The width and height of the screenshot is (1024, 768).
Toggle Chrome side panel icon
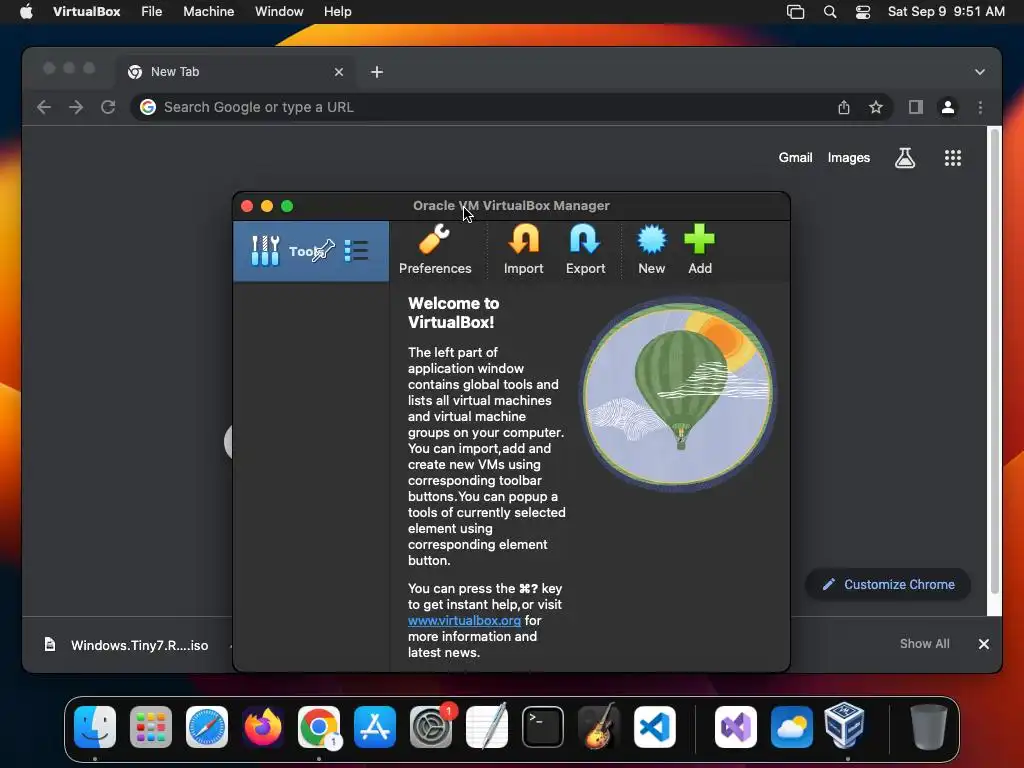916,107
